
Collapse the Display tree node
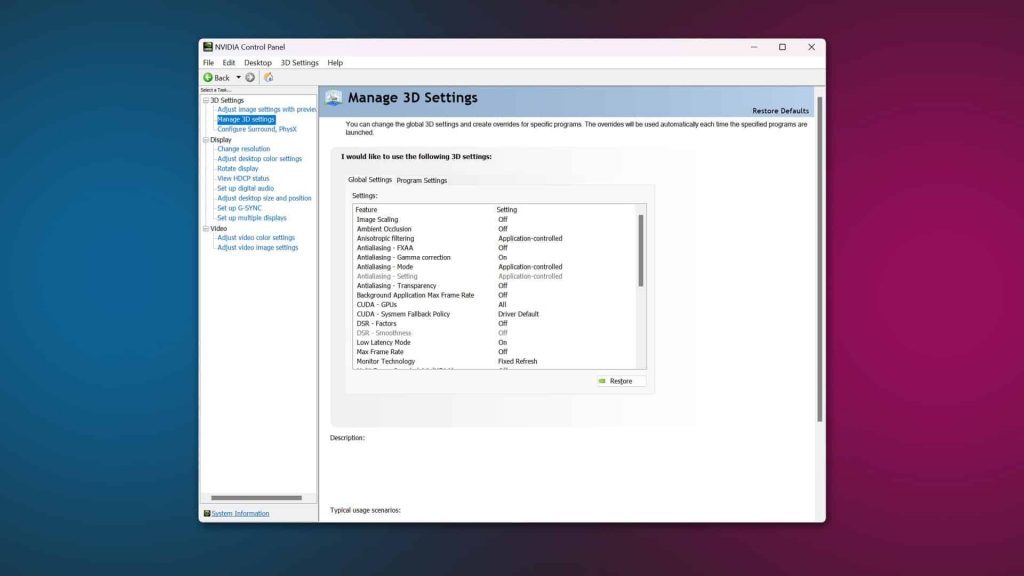[x=205, y=140]
